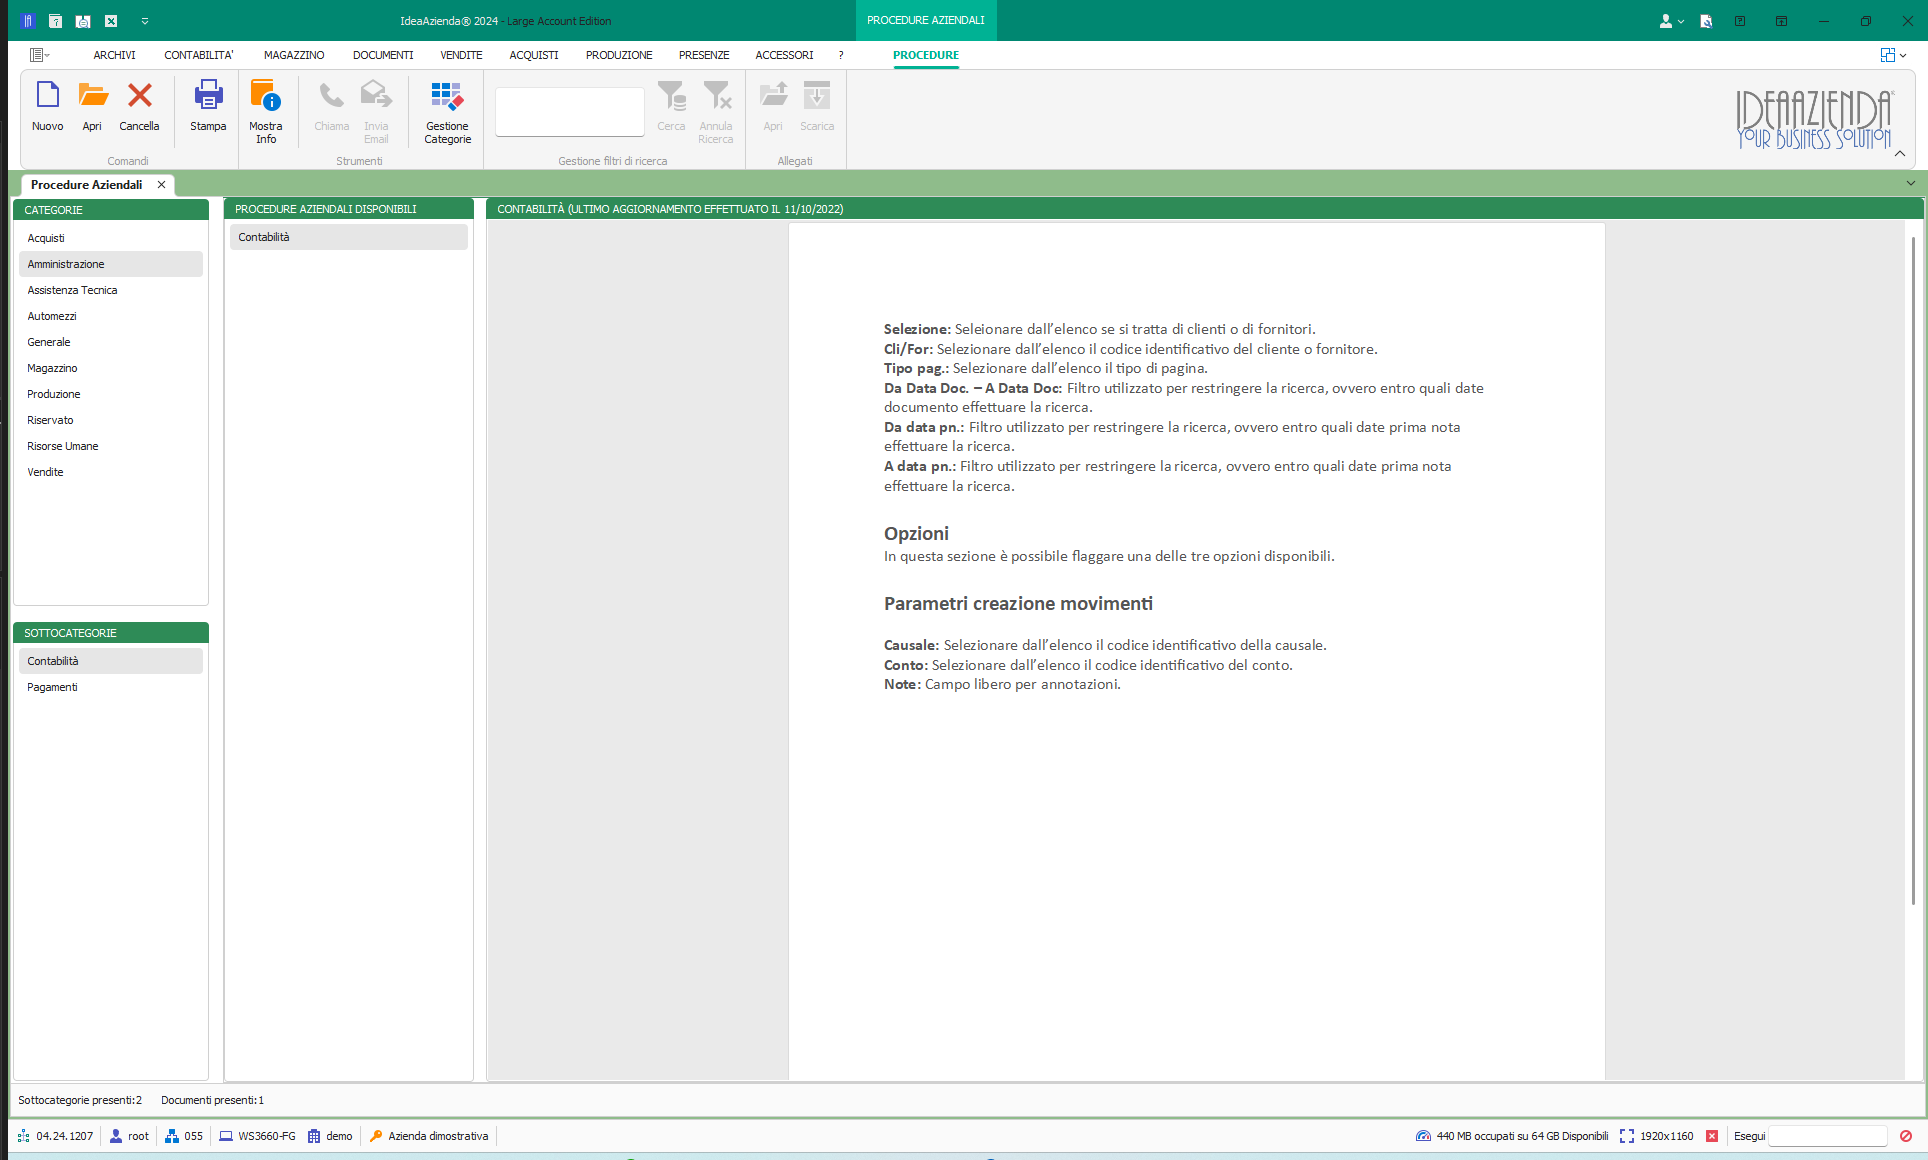The height and width of the screenshot is (1160, 1928).
Task: Open the MAGAZZINO menu
Action: [x=294, y=55]
